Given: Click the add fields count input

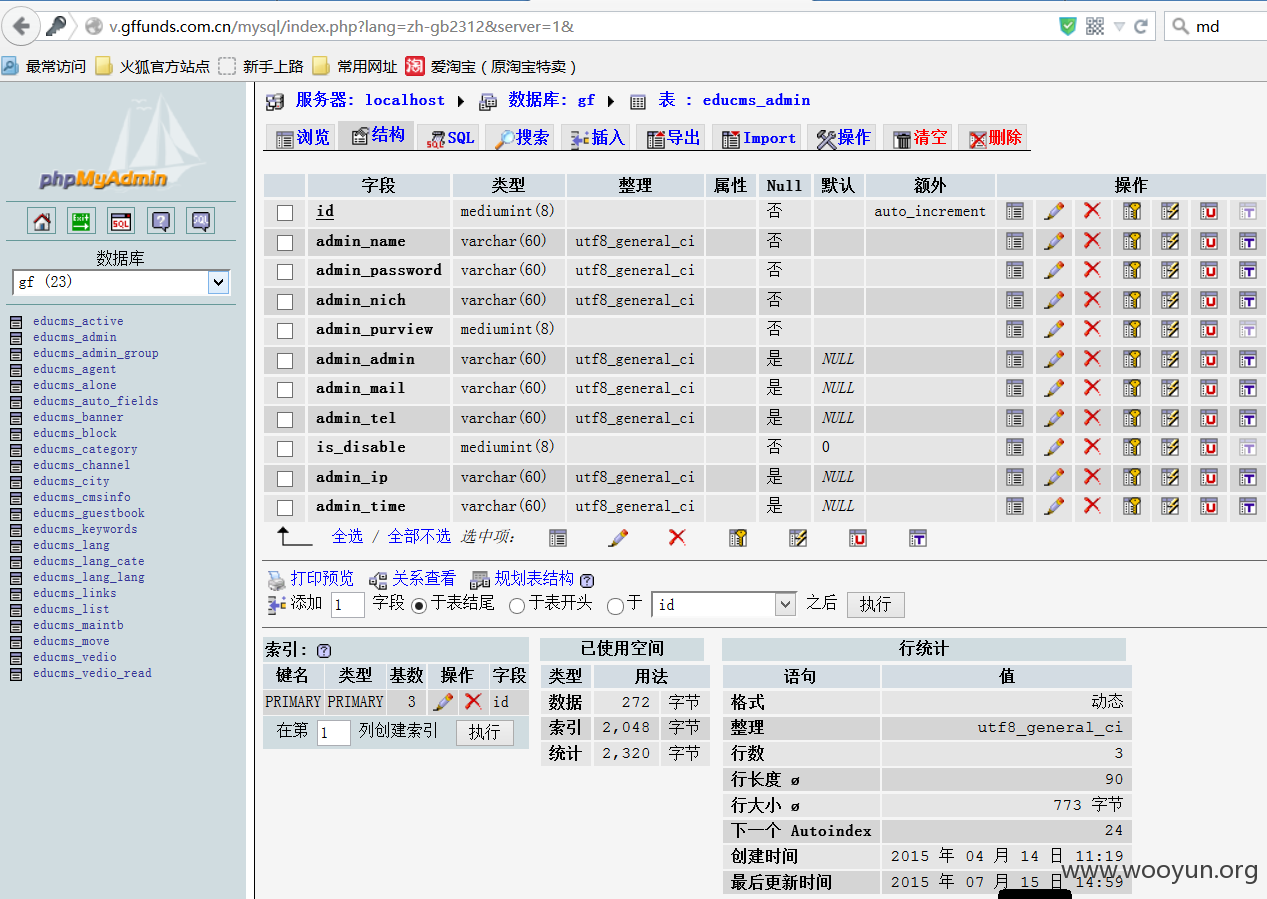Looking at the screenshot, I should point(347,605).
